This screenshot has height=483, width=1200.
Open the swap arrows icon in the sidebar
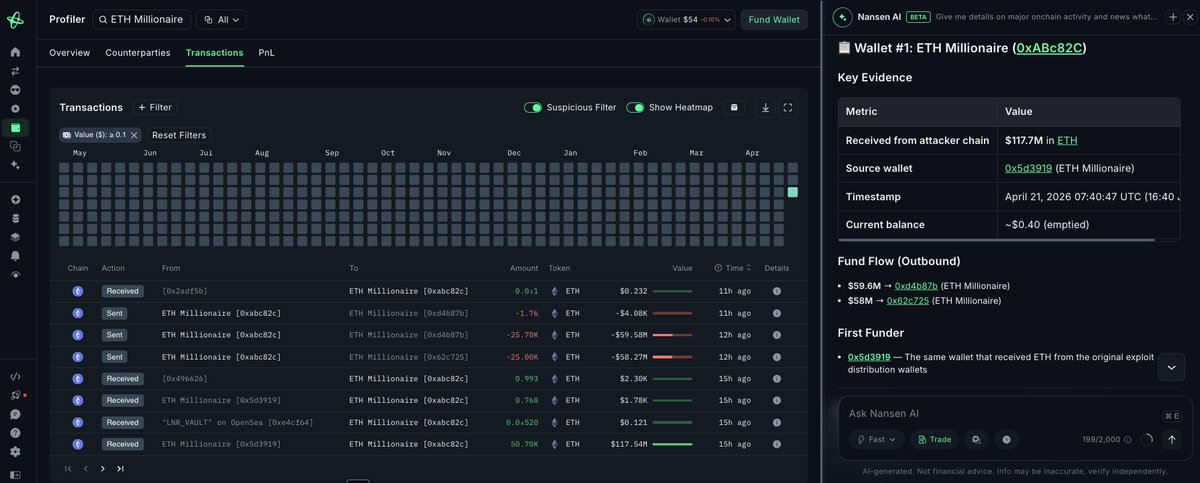click(15, 71)
